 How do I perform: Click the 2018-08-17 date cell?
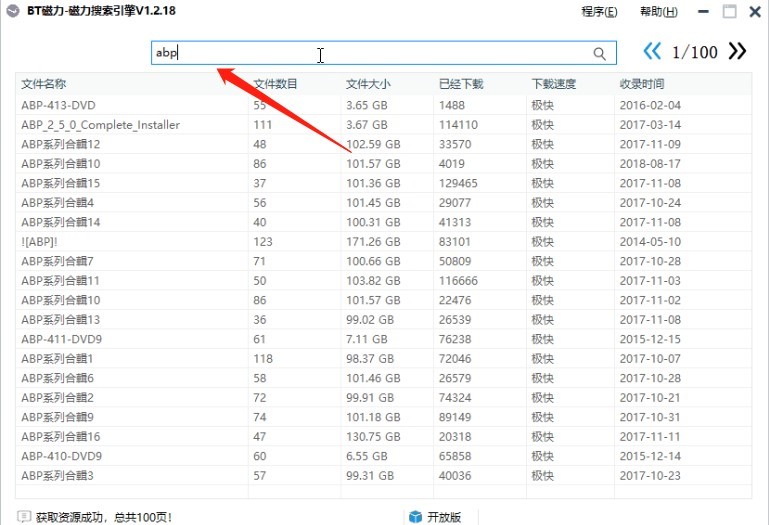(650, 164)
